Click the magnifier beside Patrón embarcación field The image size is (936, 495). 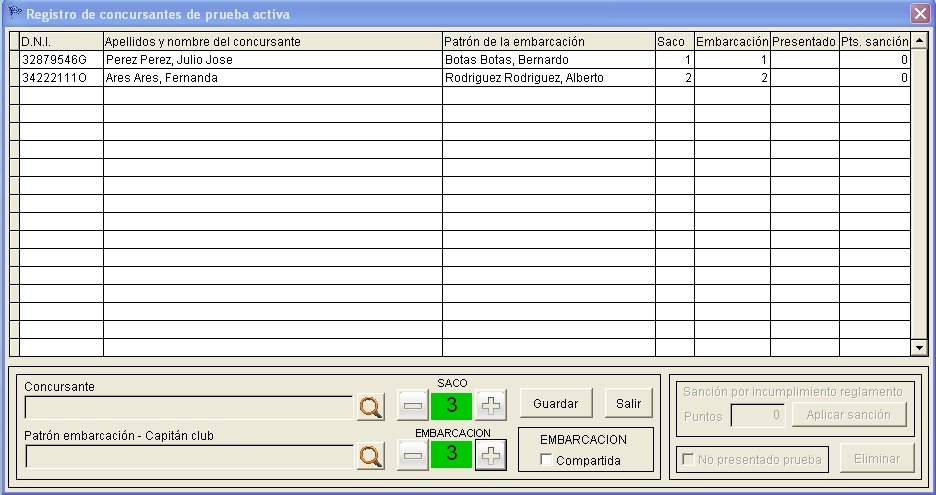pos(370,456)
